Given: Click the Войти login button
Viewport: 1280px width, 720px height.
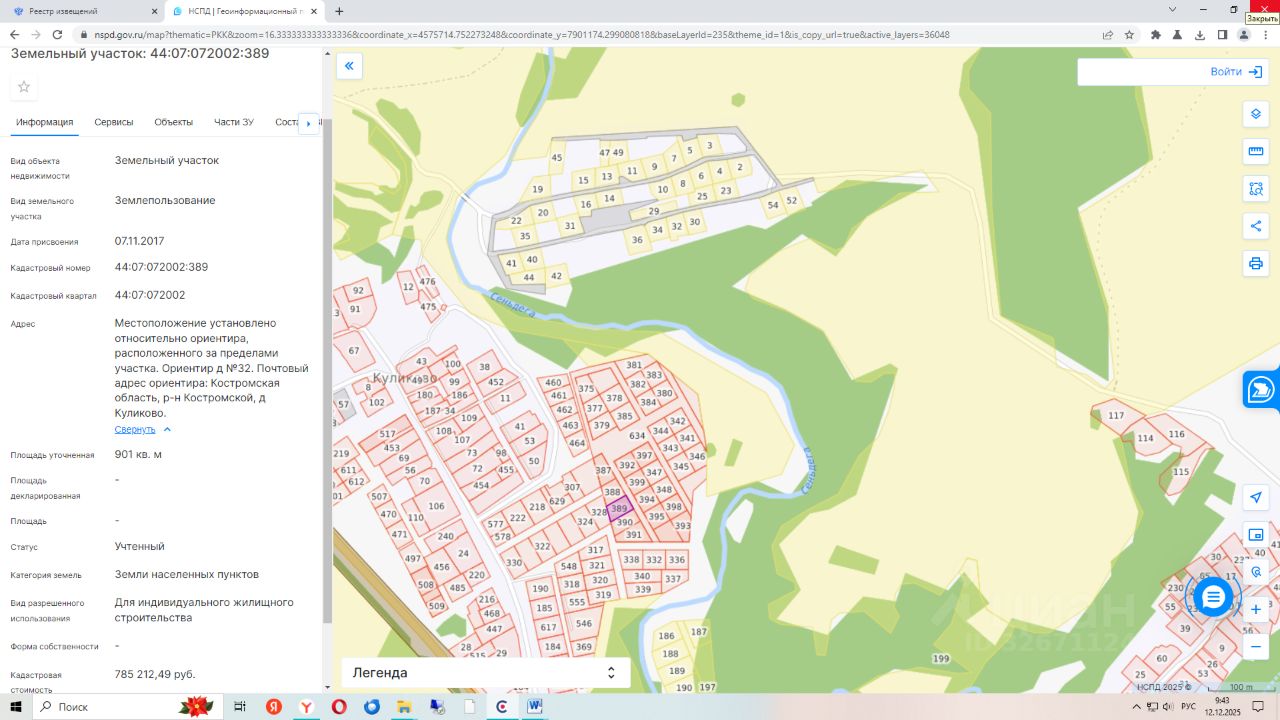Looking at the screenshot, I should coord(1235,72).
